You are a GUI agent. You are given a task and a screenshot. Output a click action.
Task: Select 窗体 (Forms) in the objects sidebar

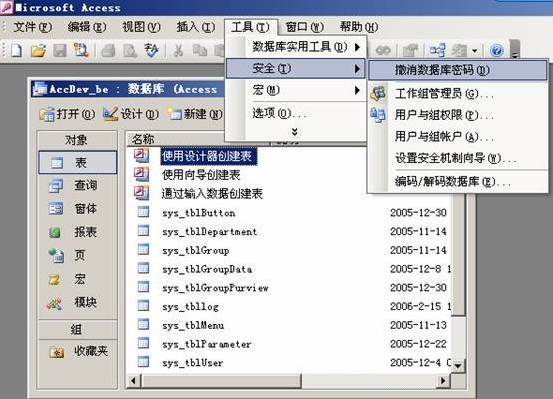click(78, 208)
